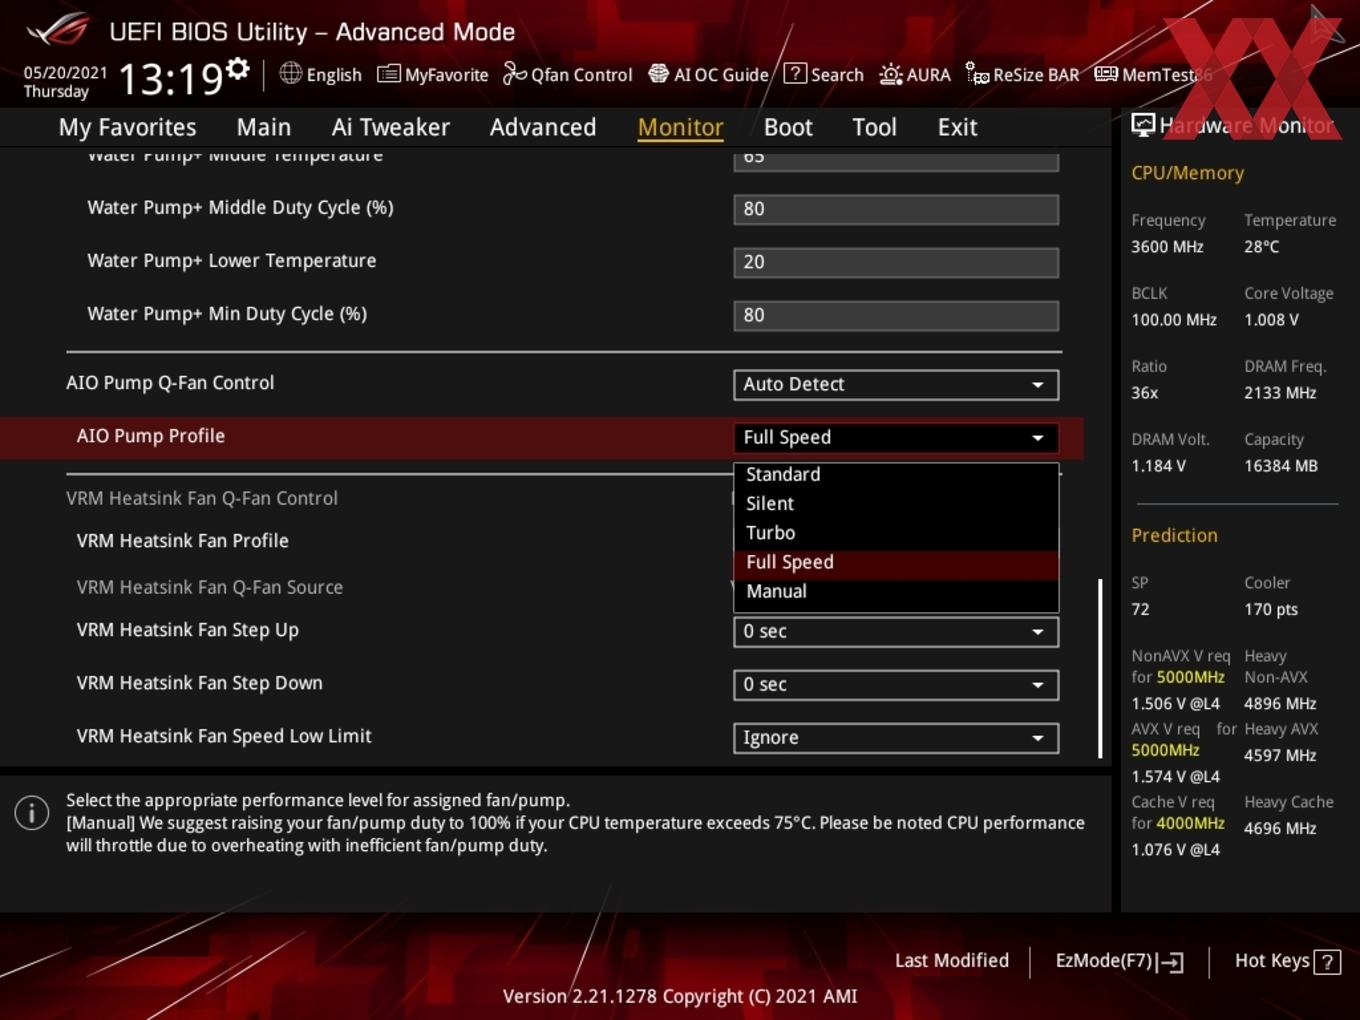
Task: Choose Turbo pump profile option
Action: click(x=896, y=533)
